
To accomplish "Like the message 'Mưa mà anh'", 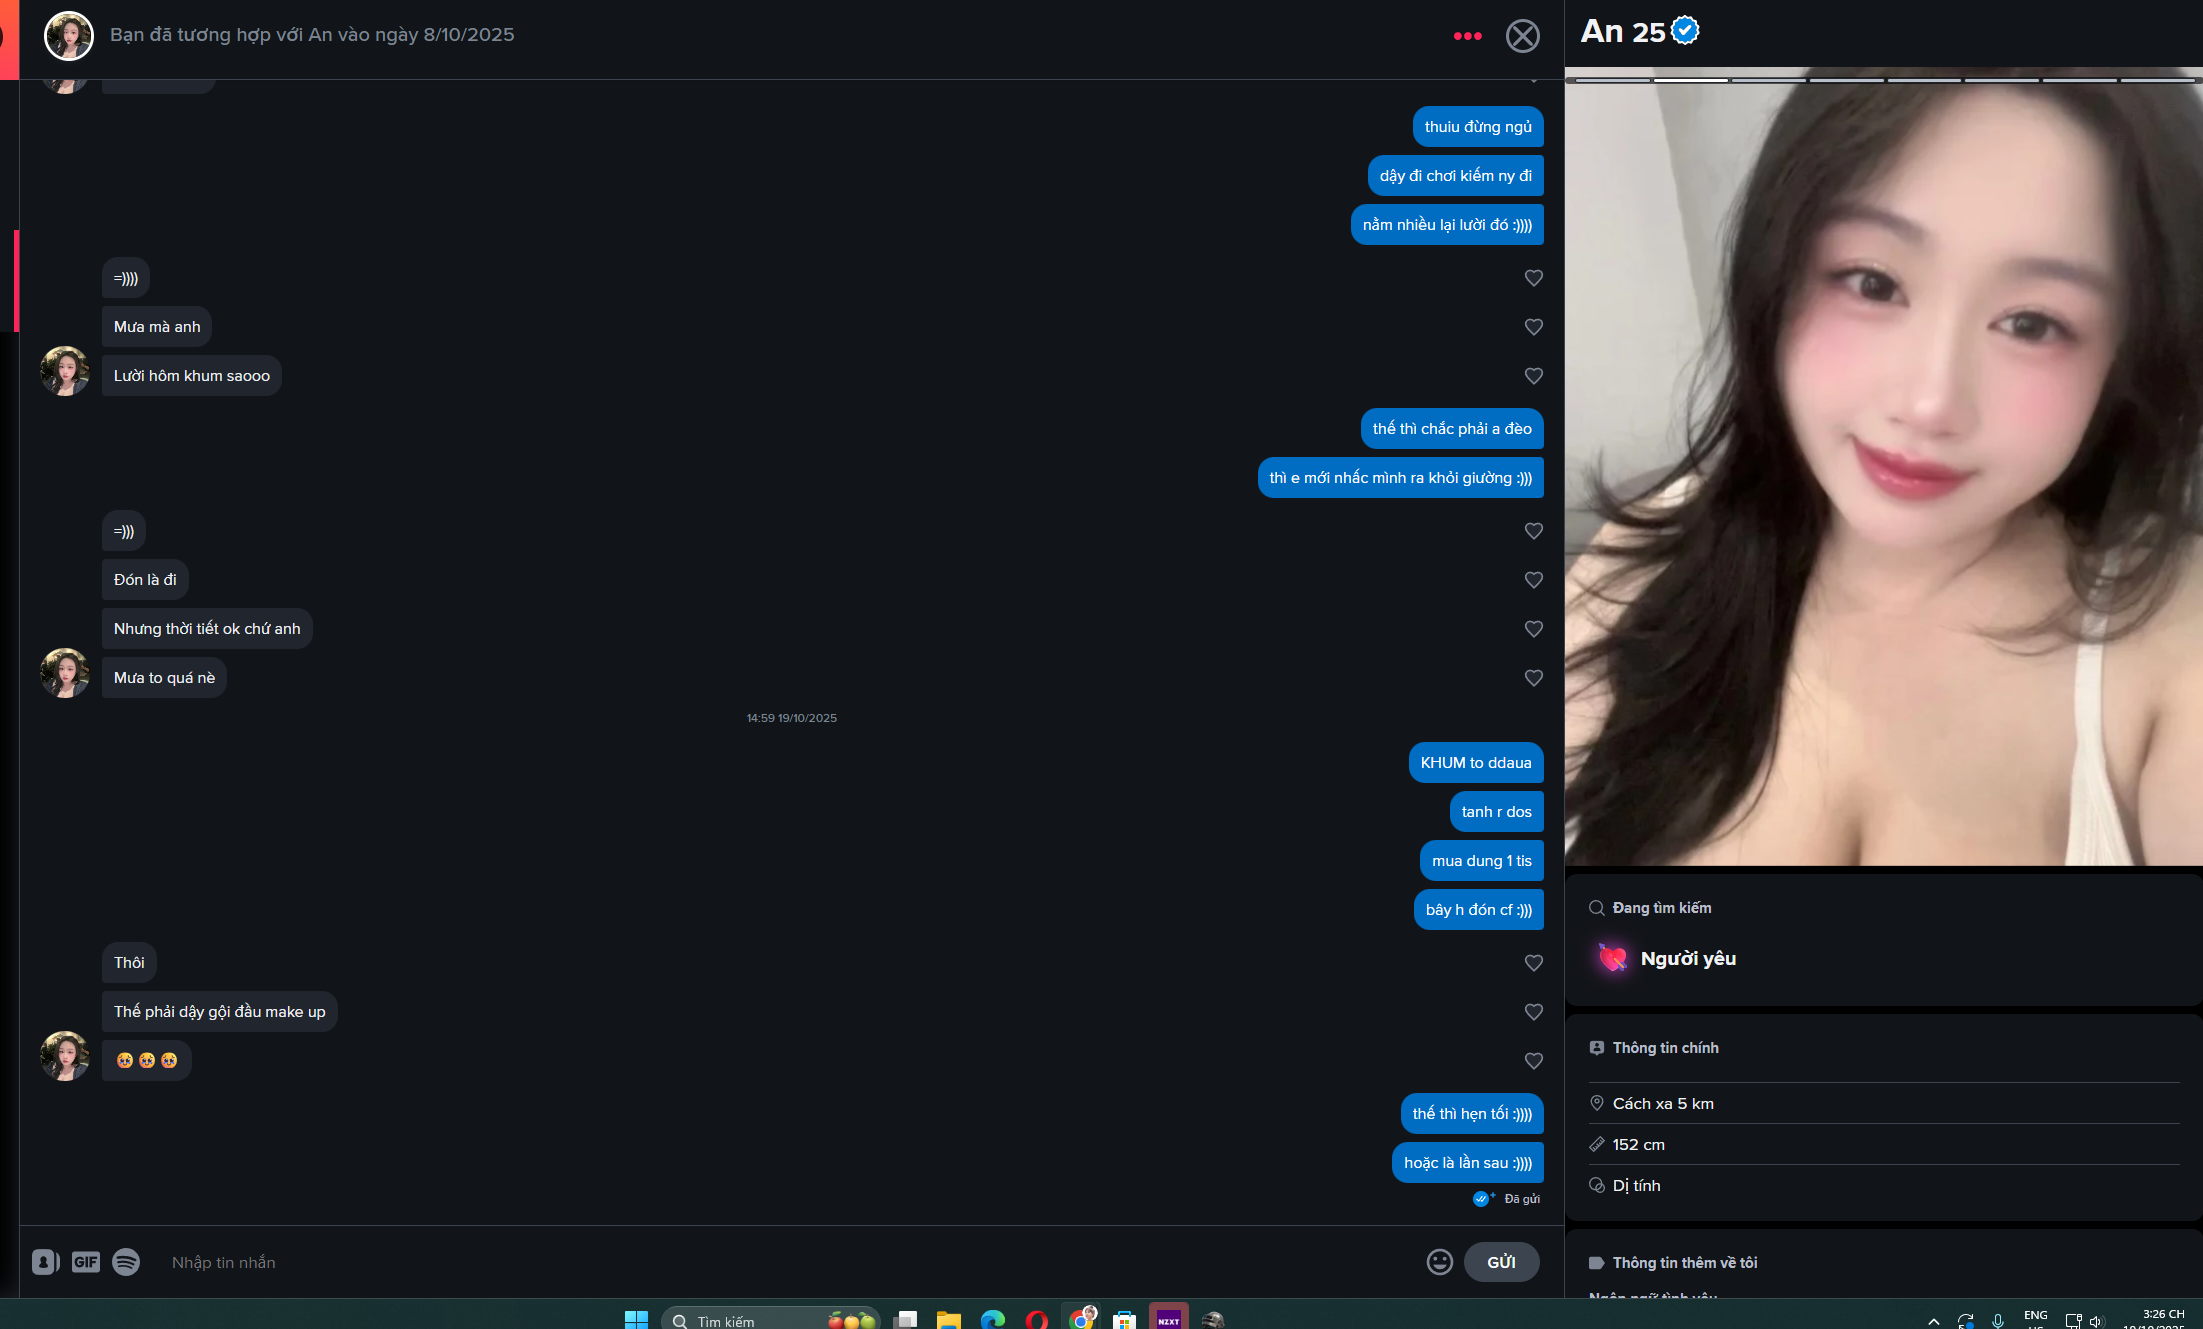I will [x=1533, y=327].
